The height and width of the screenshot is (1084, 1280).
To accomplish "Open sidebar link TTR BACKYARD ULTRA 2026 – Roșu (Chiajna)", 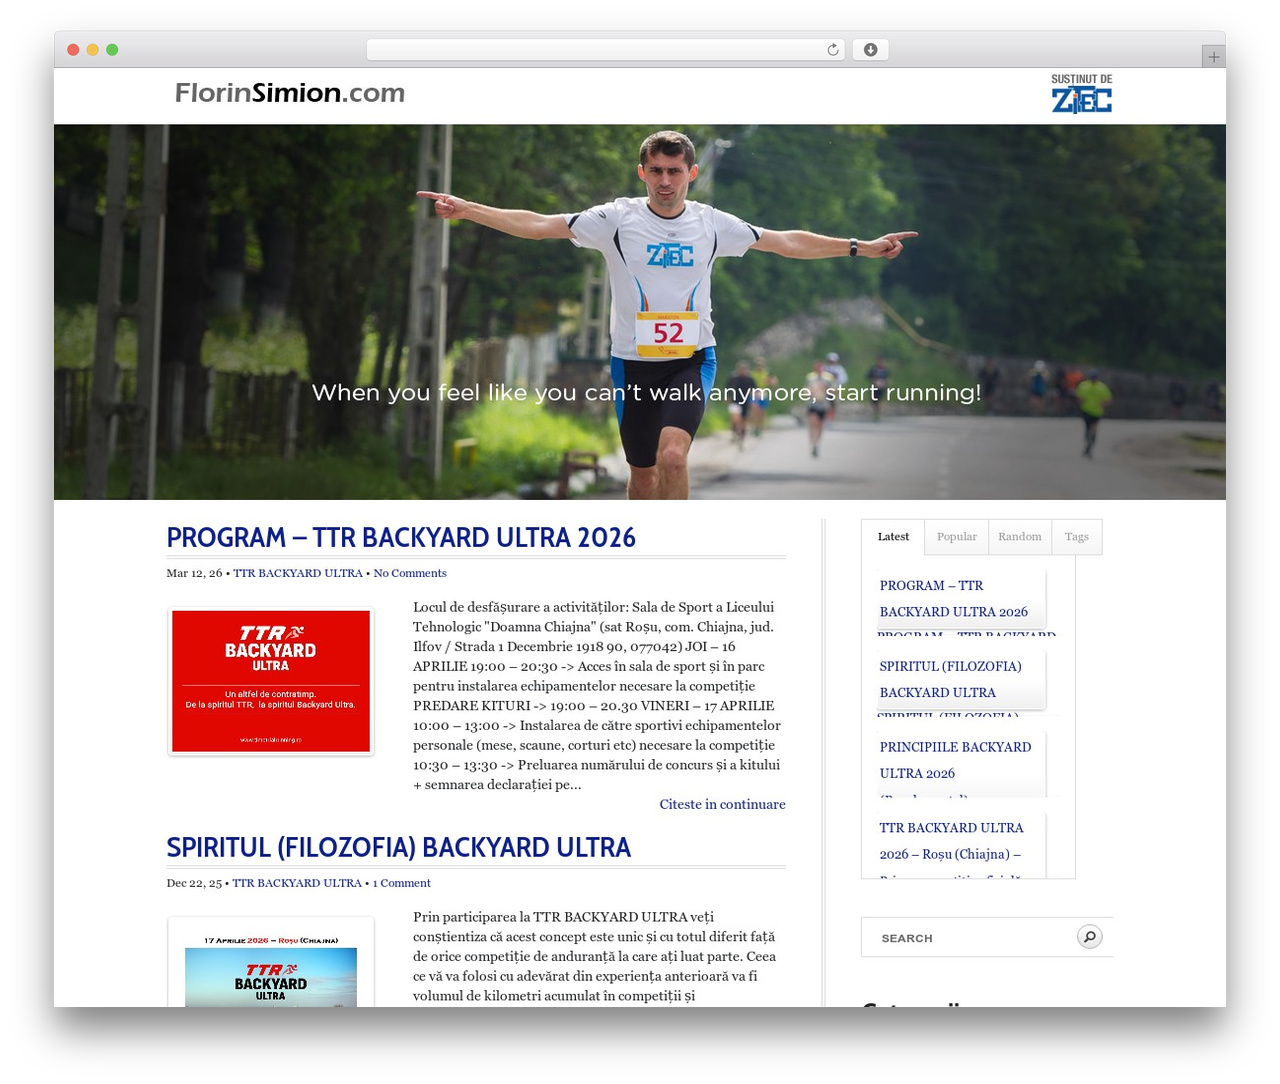I will (951, 841).
